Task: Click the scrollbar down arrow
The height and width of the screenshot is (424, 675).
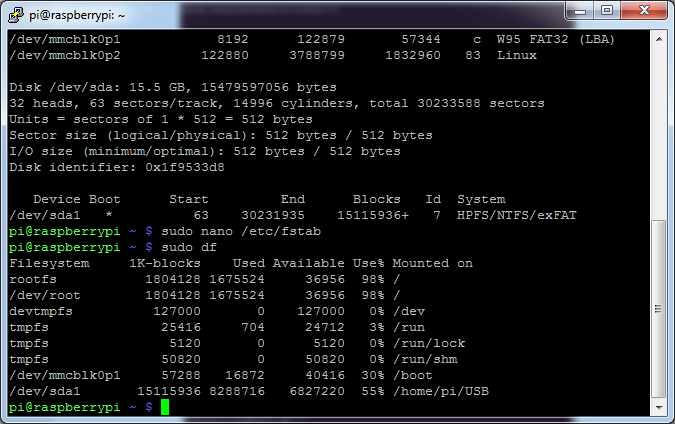Action: click(659, 408)
